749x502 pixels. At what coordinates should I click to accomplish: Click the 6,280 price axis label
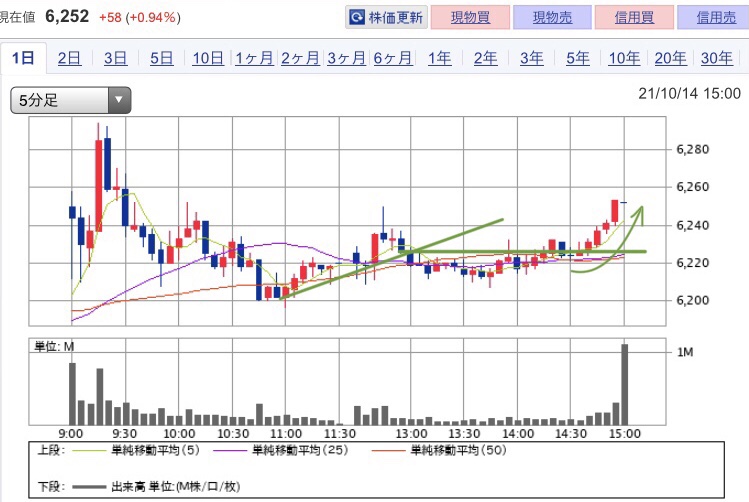pos(692,150)
